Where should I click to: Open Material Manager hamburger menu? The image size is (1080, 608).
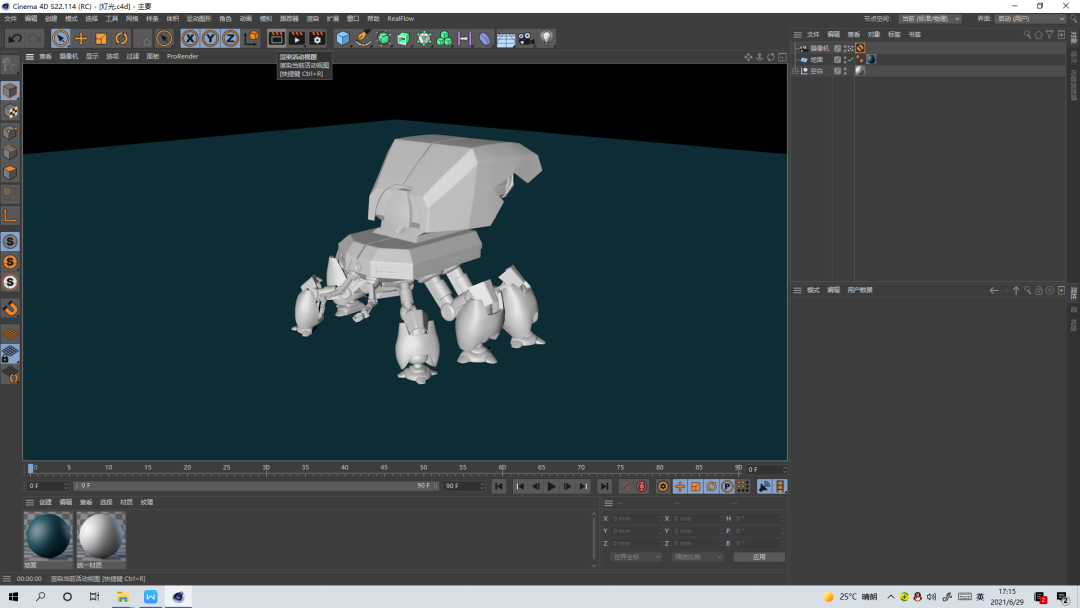click(x=30, y=503)
